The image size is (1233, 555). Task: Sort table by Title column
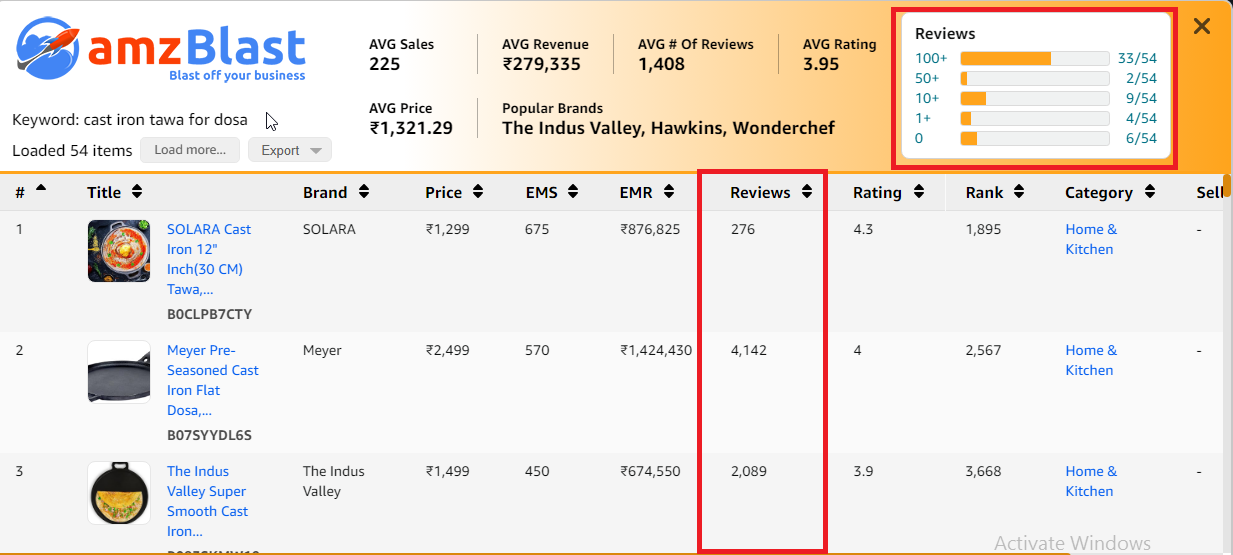137,192
